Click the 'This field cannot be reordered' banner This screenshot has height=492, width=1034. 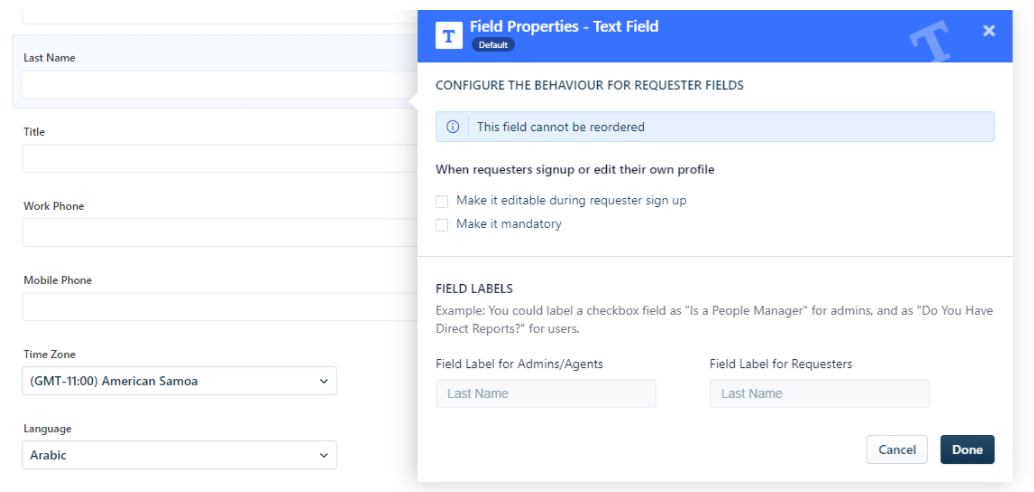coord(715,127)
